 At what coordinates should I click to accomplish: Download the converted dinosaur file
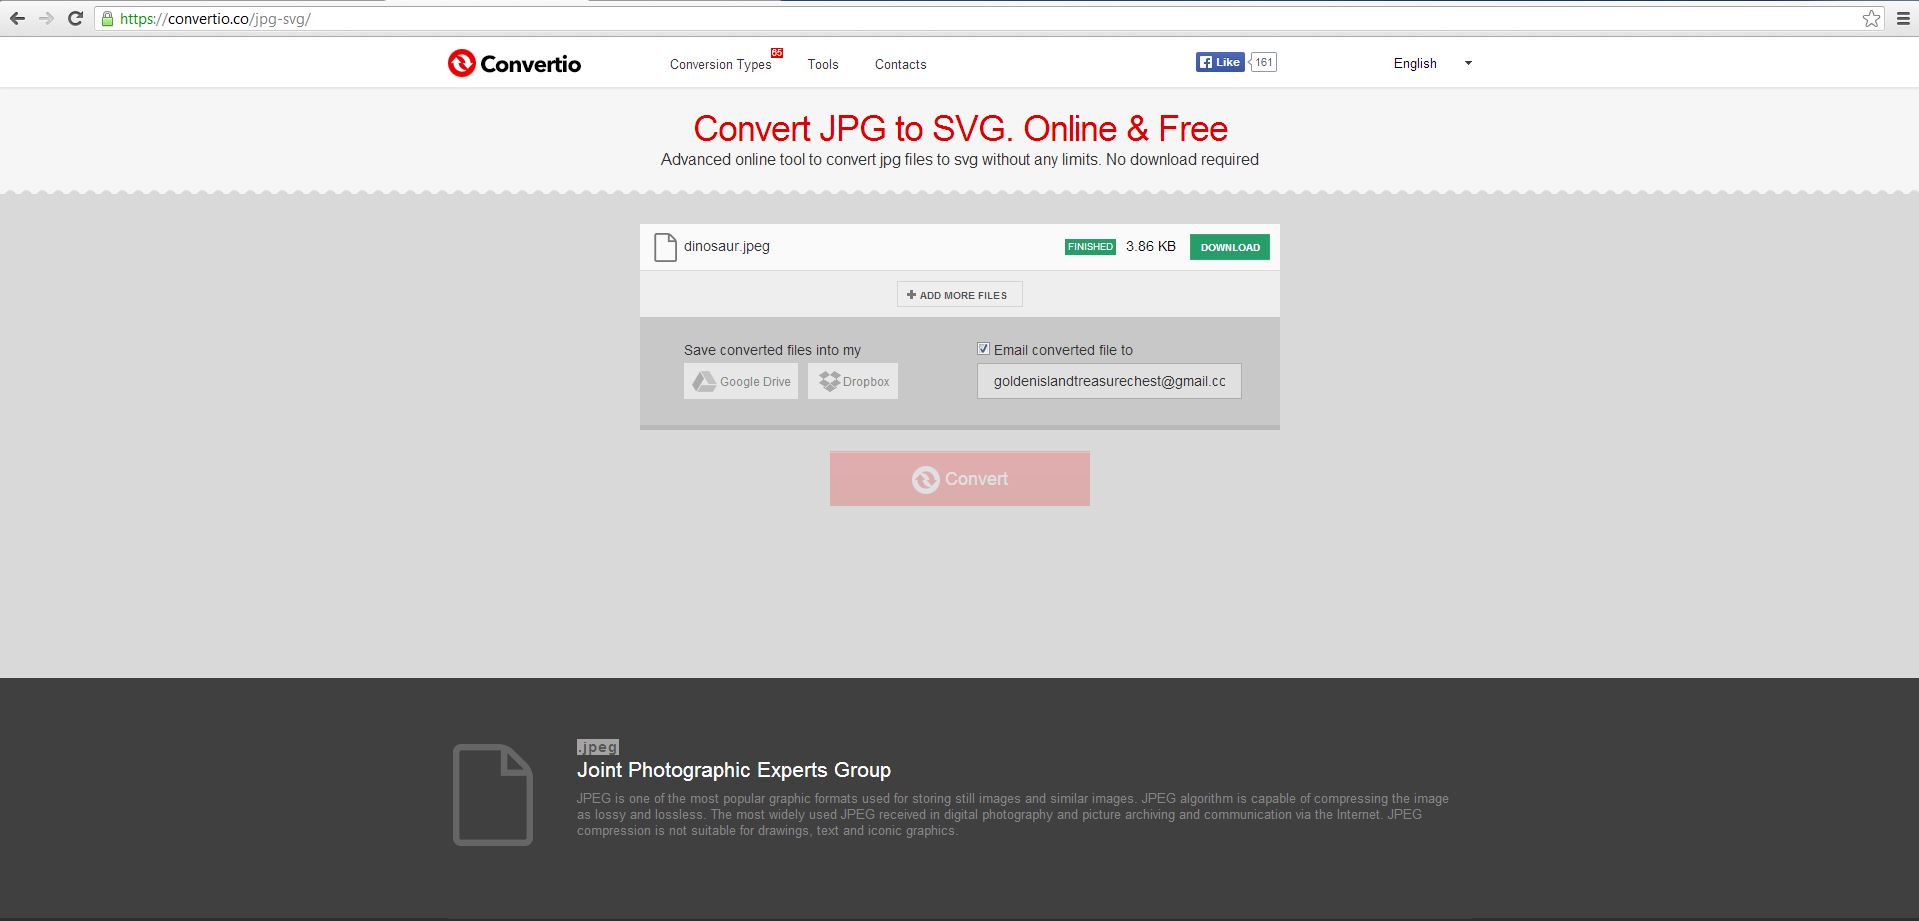coord(1229,247)
